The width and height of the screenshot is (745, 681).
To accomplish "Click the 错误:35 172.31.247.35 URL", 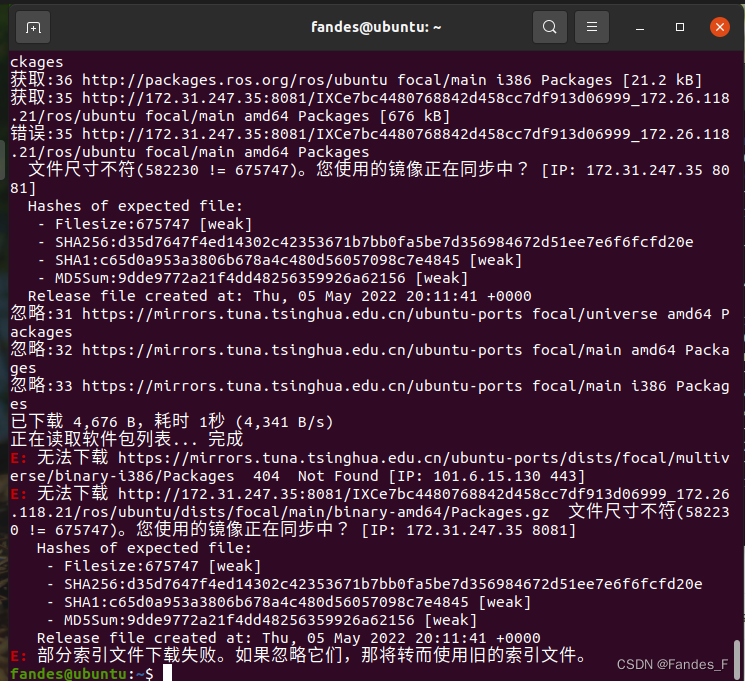I will (x=370, y=143).
